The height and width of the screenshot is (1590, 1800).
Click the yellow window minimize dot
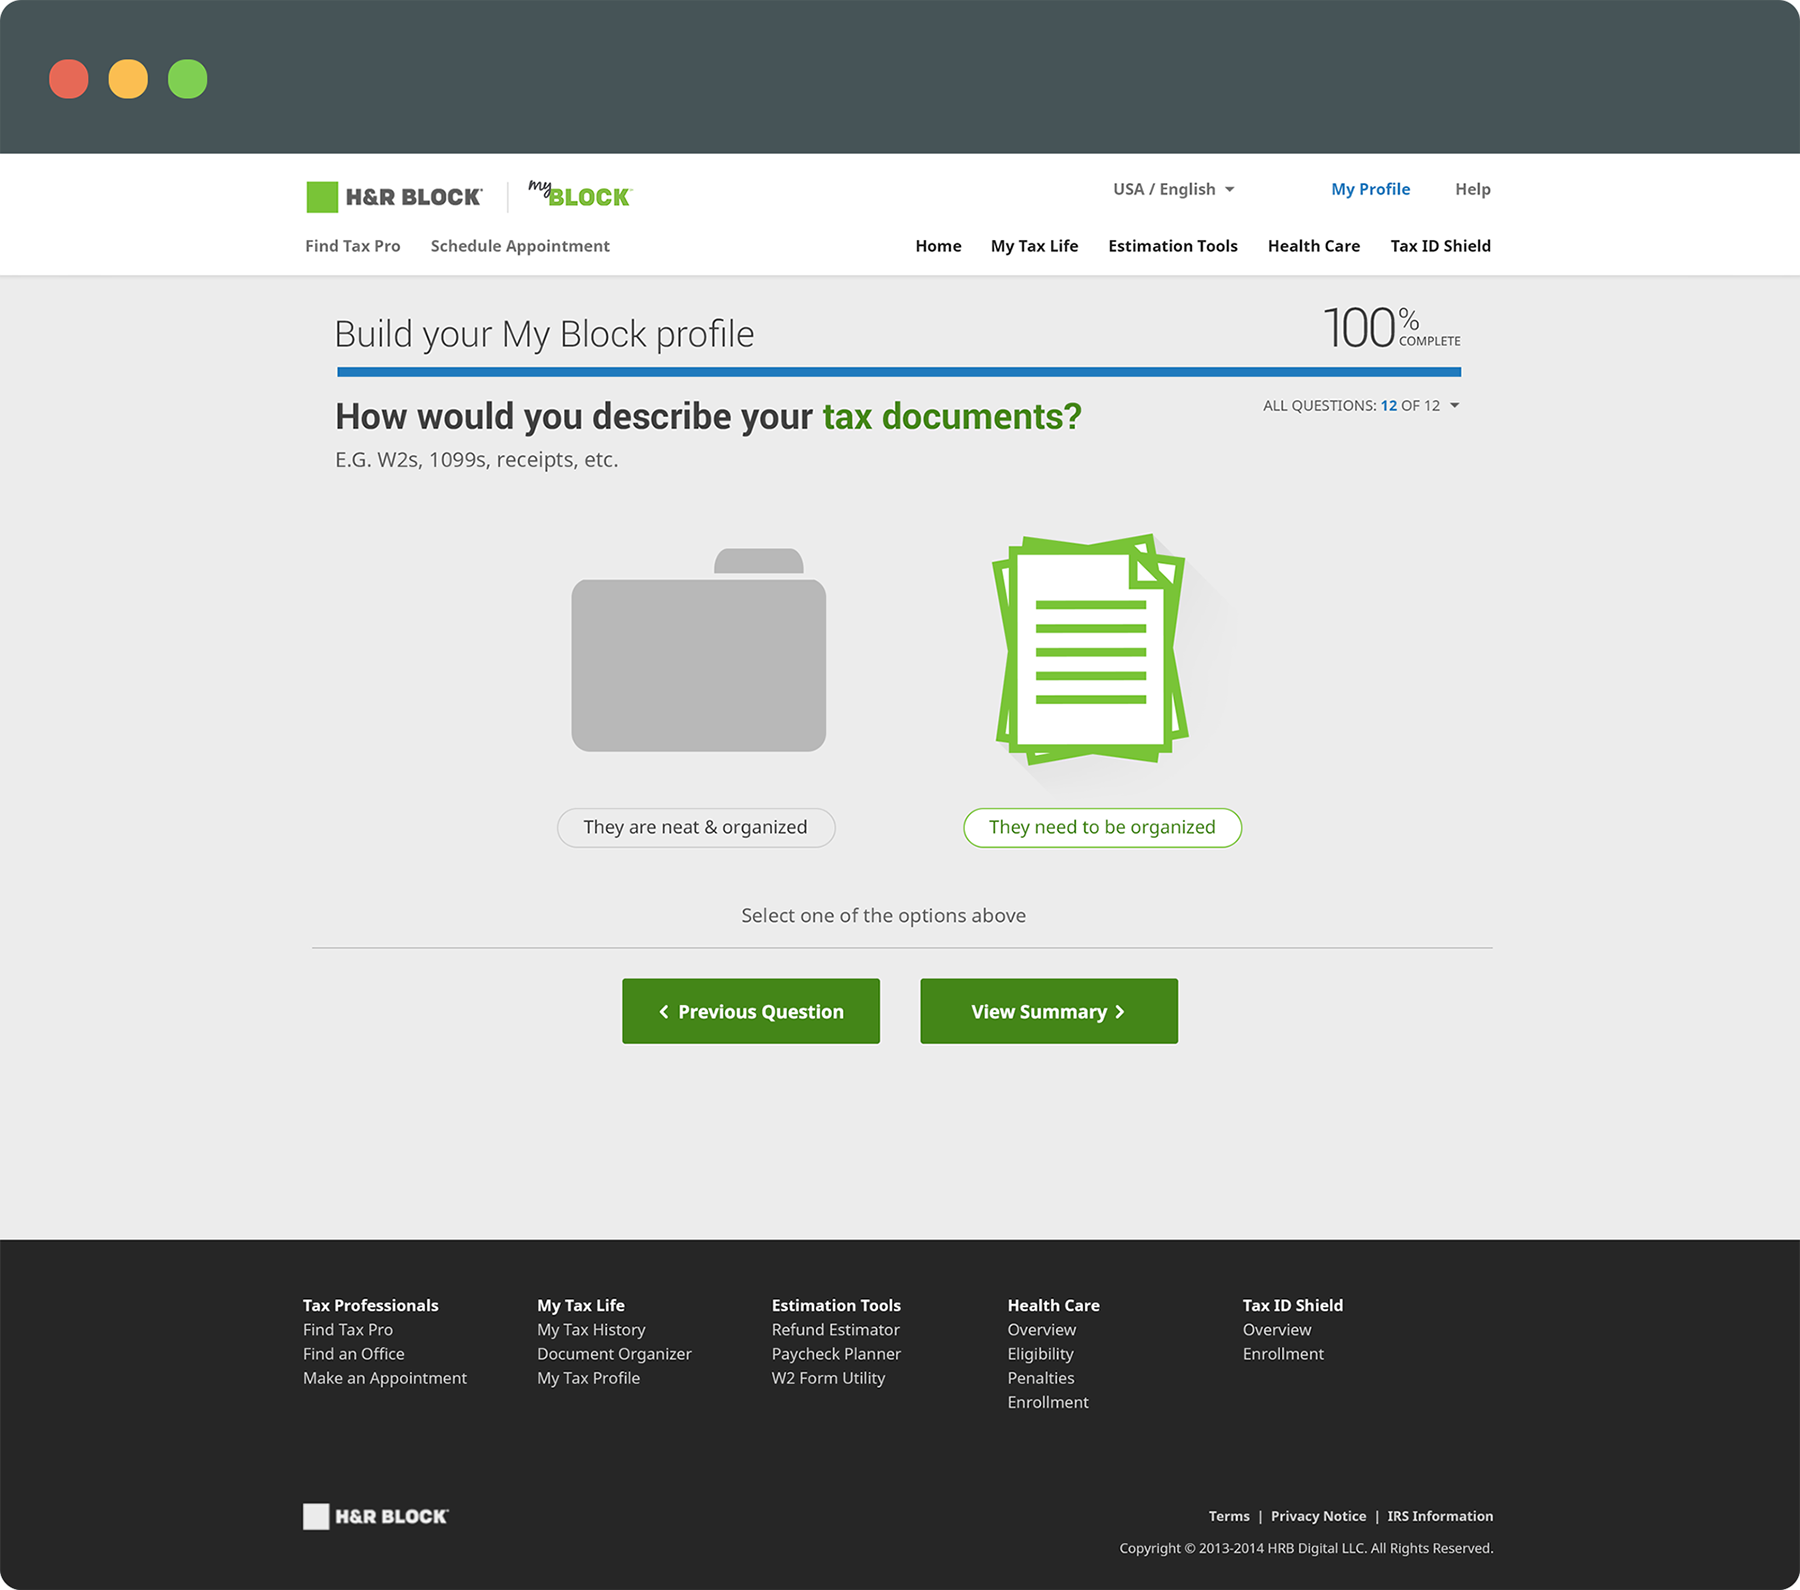[x=128, y=79]
